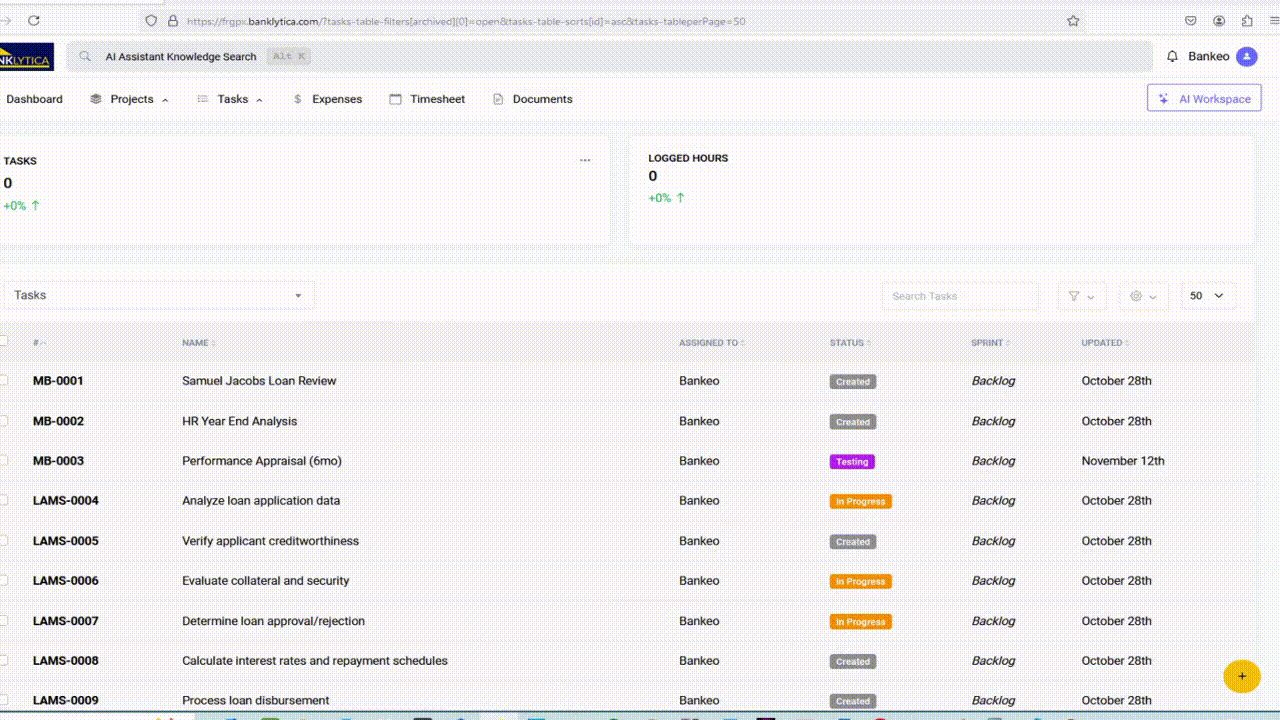The width and height of the screenshot is (1280, 720).
Task: Open the 50 per-page dropdown
Action: coord(1207,295)
